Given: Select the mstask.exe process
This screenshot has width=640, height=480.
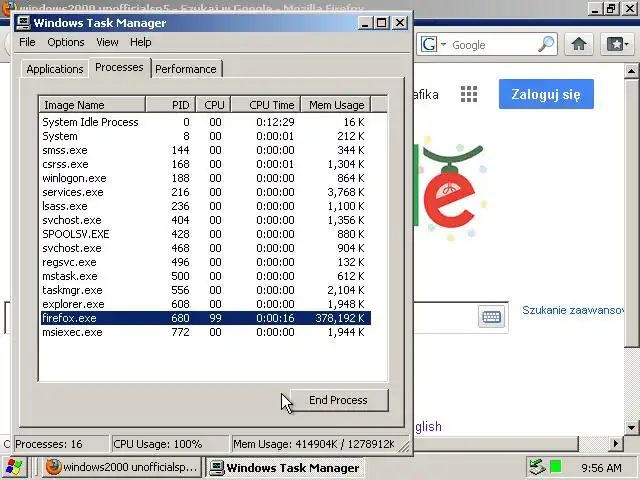Looking at the screenshot, I should pyautogui.click(x=206, y=276).
